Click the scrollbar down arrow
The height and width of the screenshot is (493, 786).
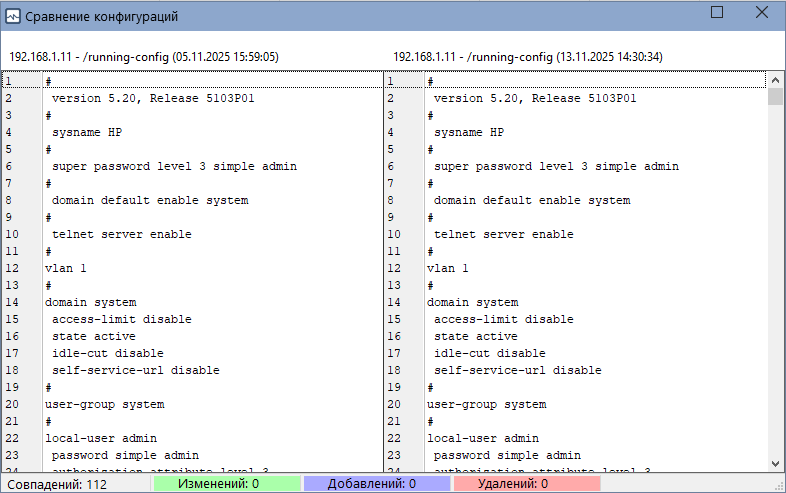775,463
